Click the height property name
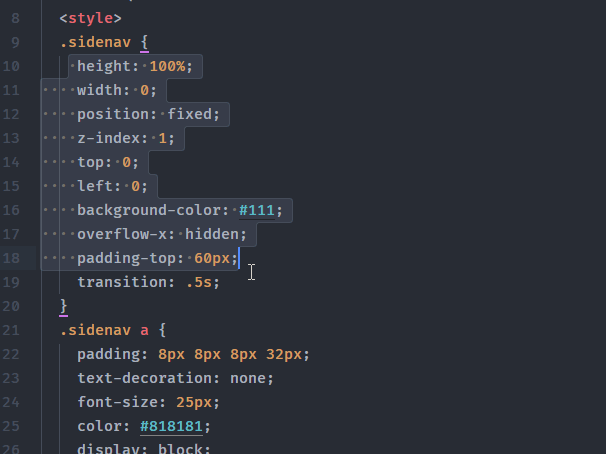The width and height of the screenshot is (606, 454). pyautogui.click(x=106, y=66)
